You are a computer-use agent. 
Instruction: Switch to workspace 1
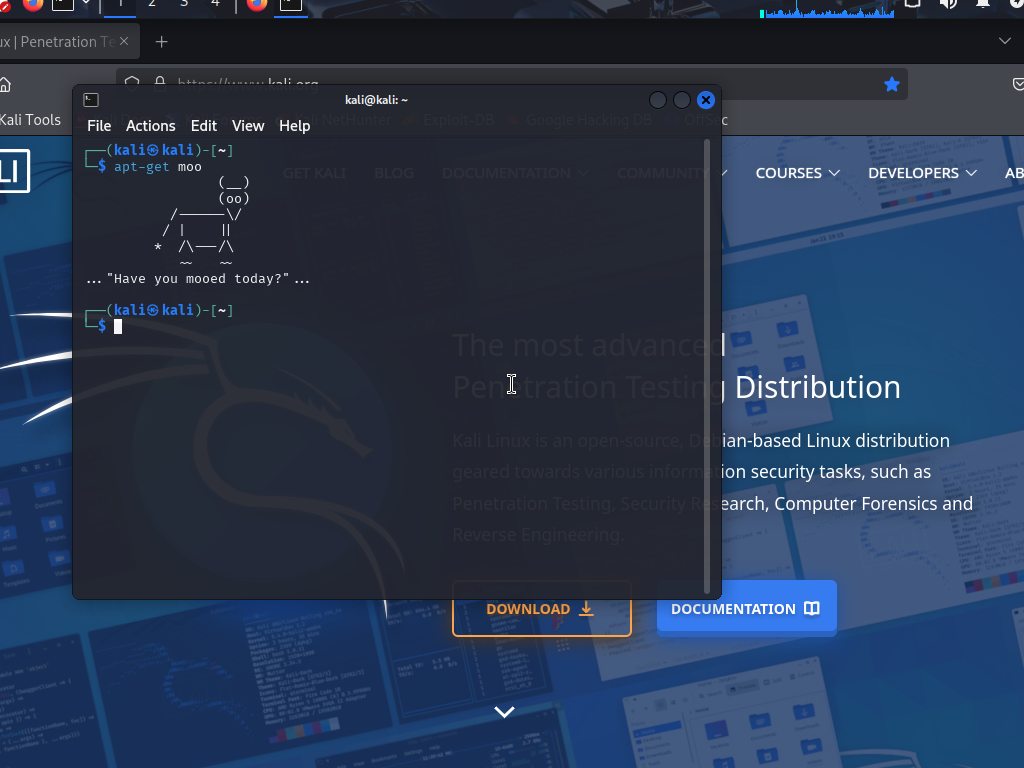click(120, 5)
